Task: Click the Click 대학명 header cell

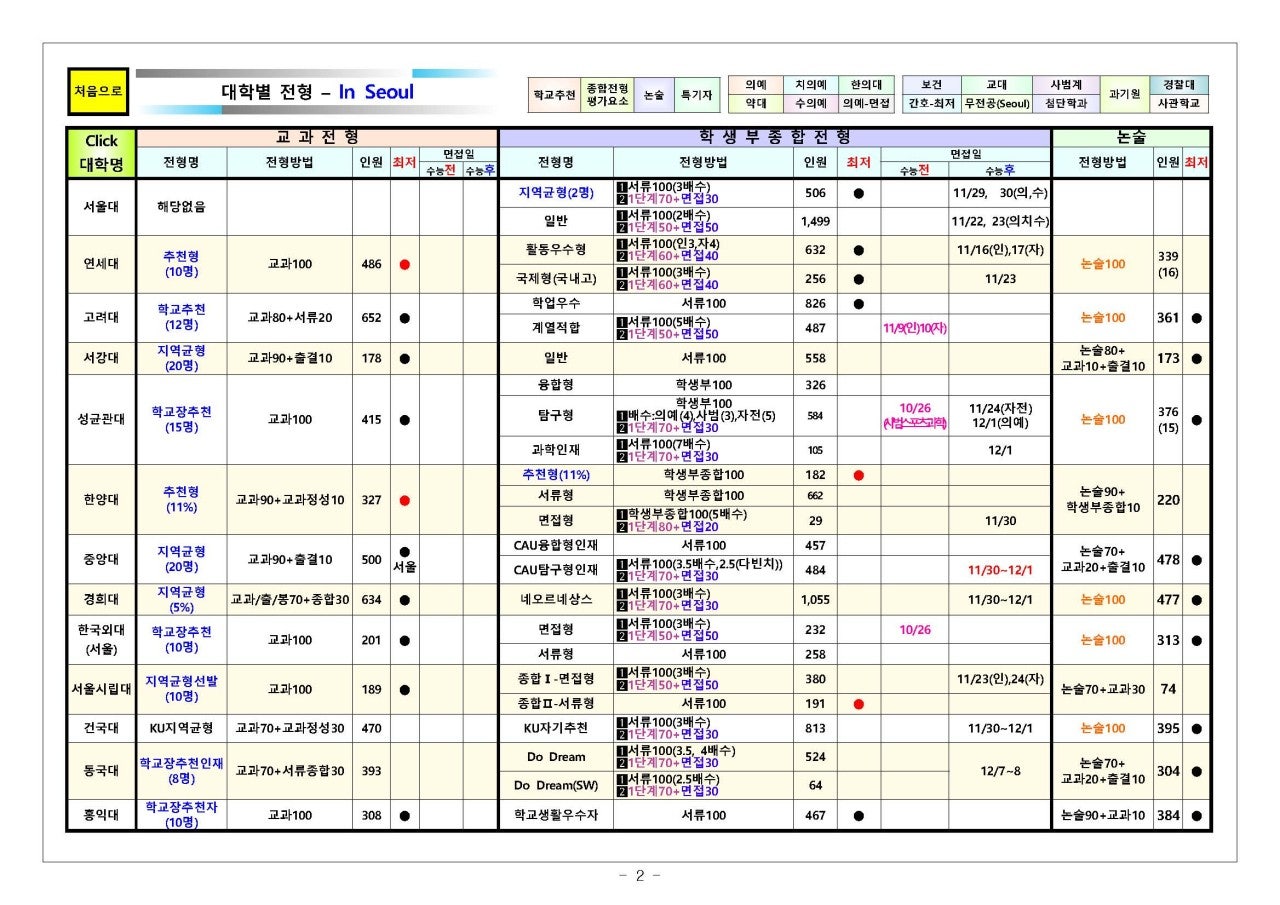Action: pos(101,153)
